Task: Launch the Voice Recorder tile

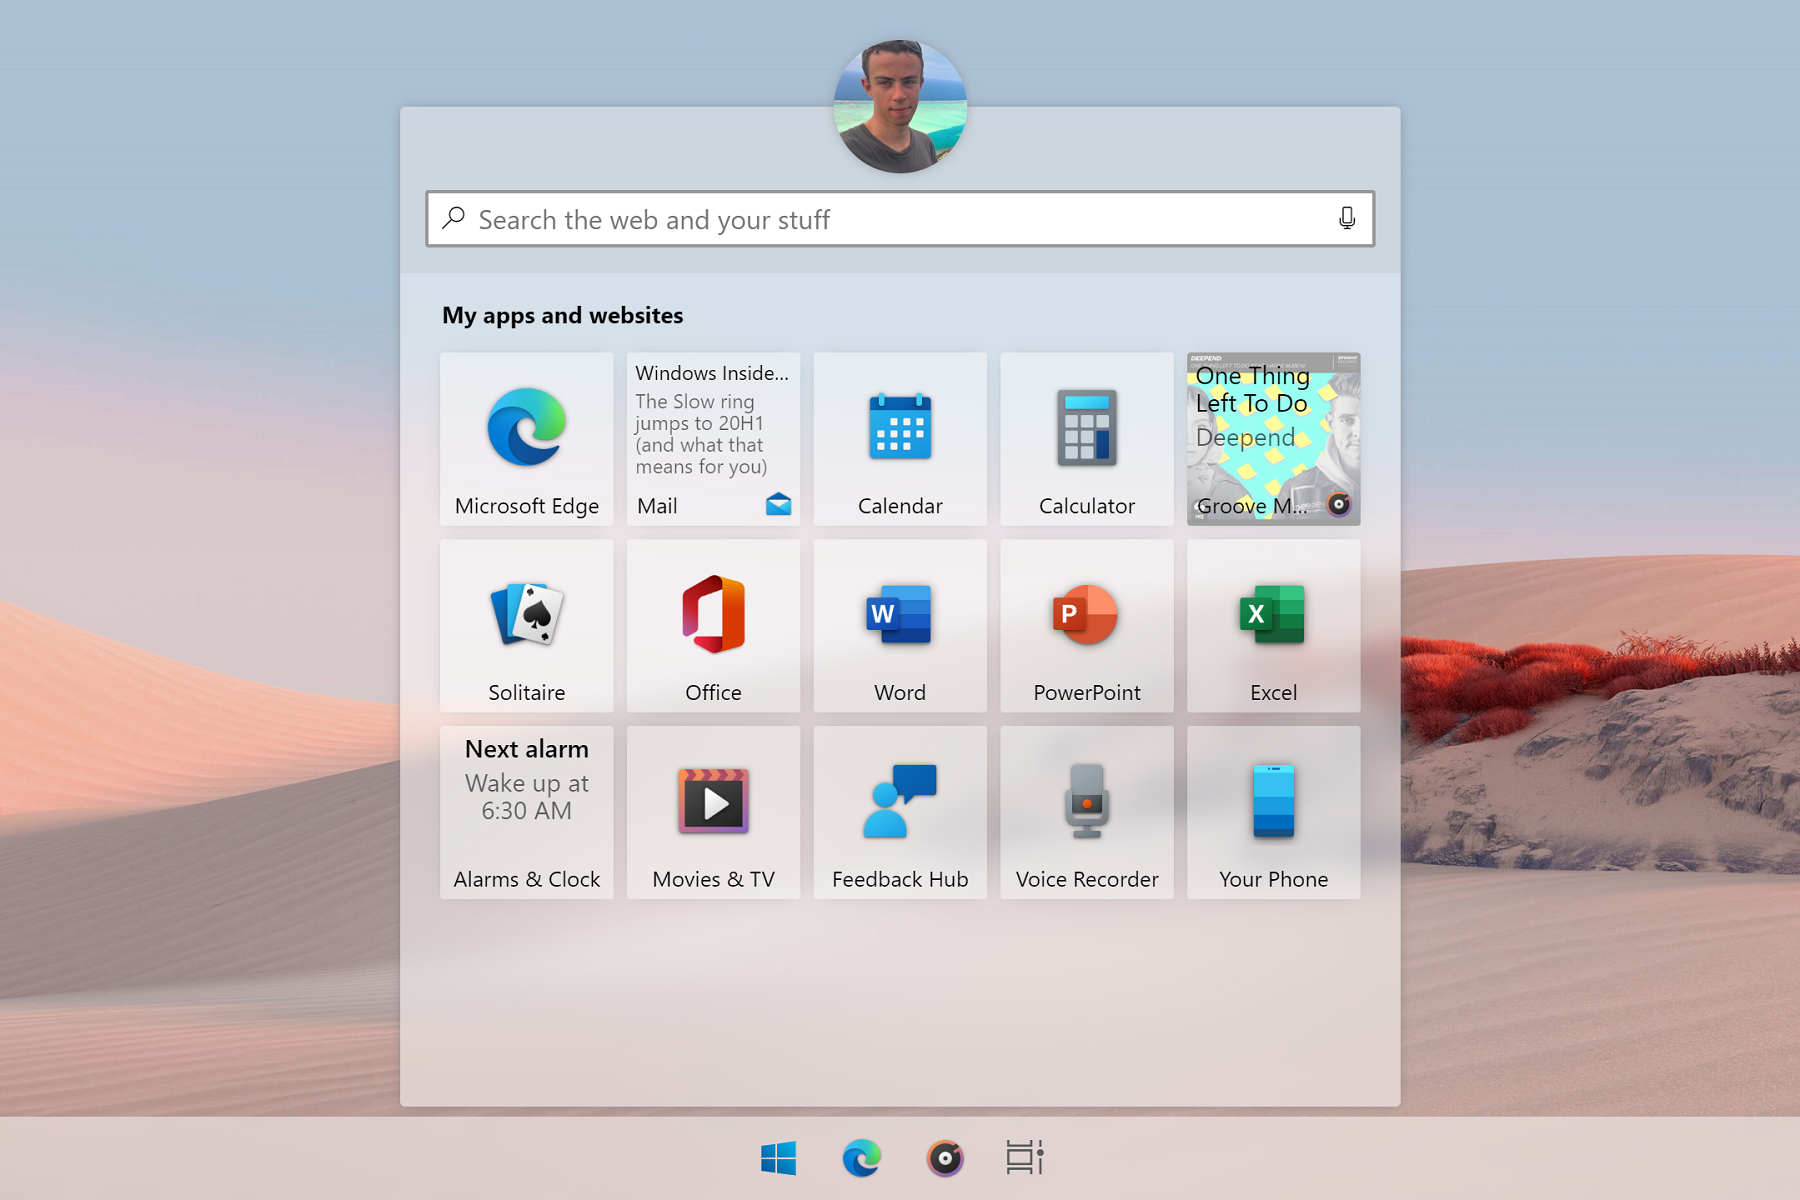Action: click(1087, 812)
